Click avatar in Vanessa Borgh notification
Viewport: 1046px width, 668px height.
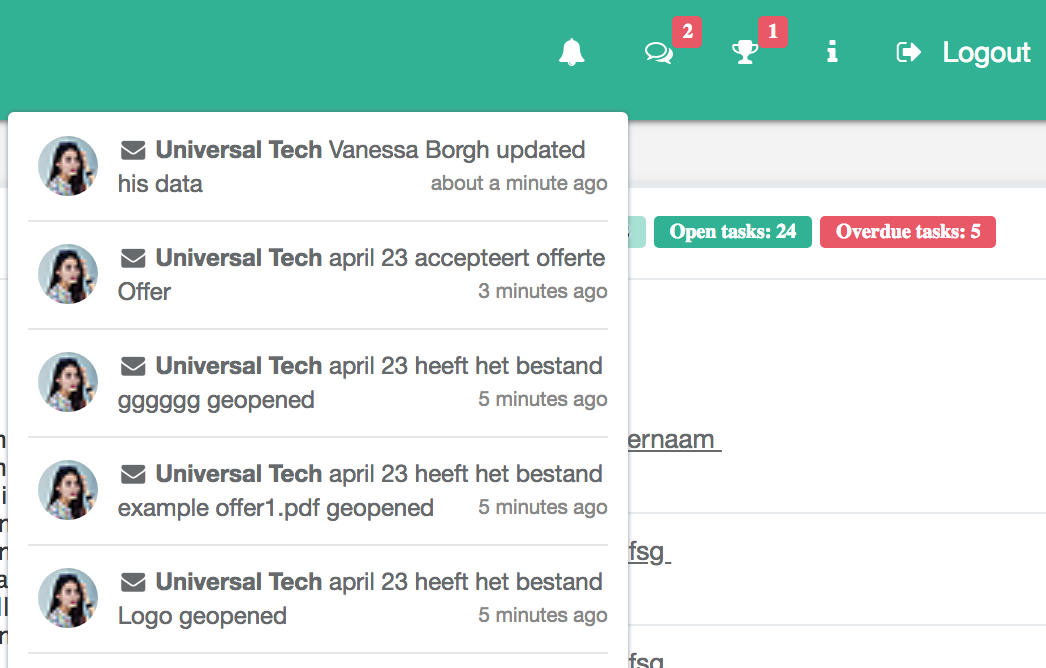[x=68, y=166]
